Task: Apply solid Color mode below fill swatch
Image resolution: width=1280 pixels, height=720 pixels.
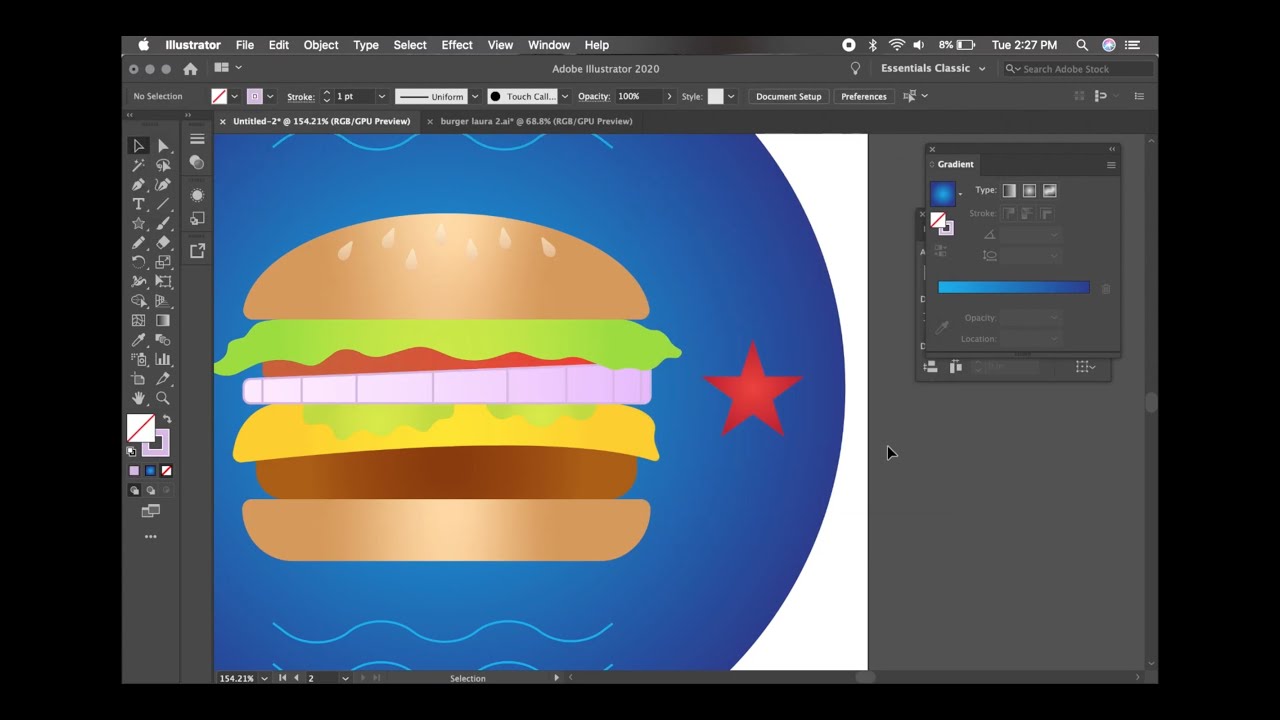Action: pyautogui.click(x=134, y=471)
